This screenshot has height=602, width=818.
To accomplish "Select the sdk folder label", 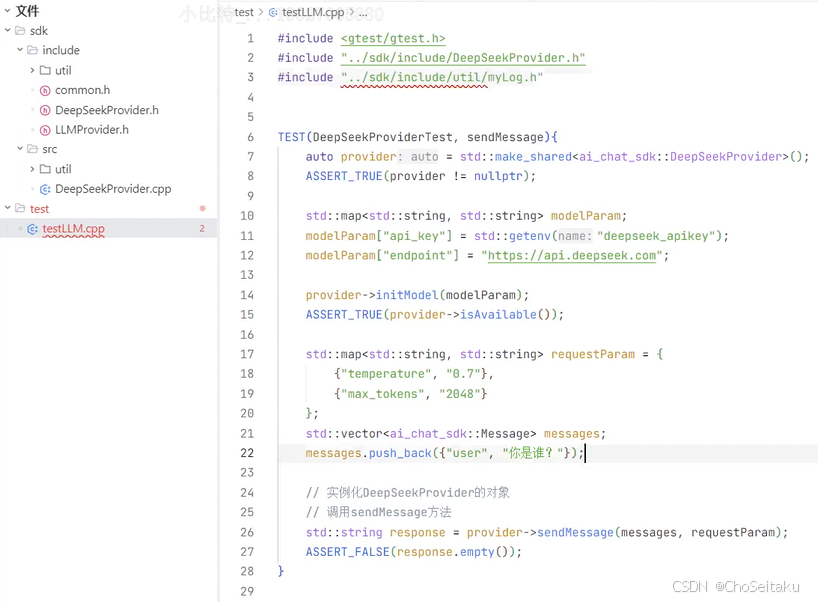I will 39,31.
